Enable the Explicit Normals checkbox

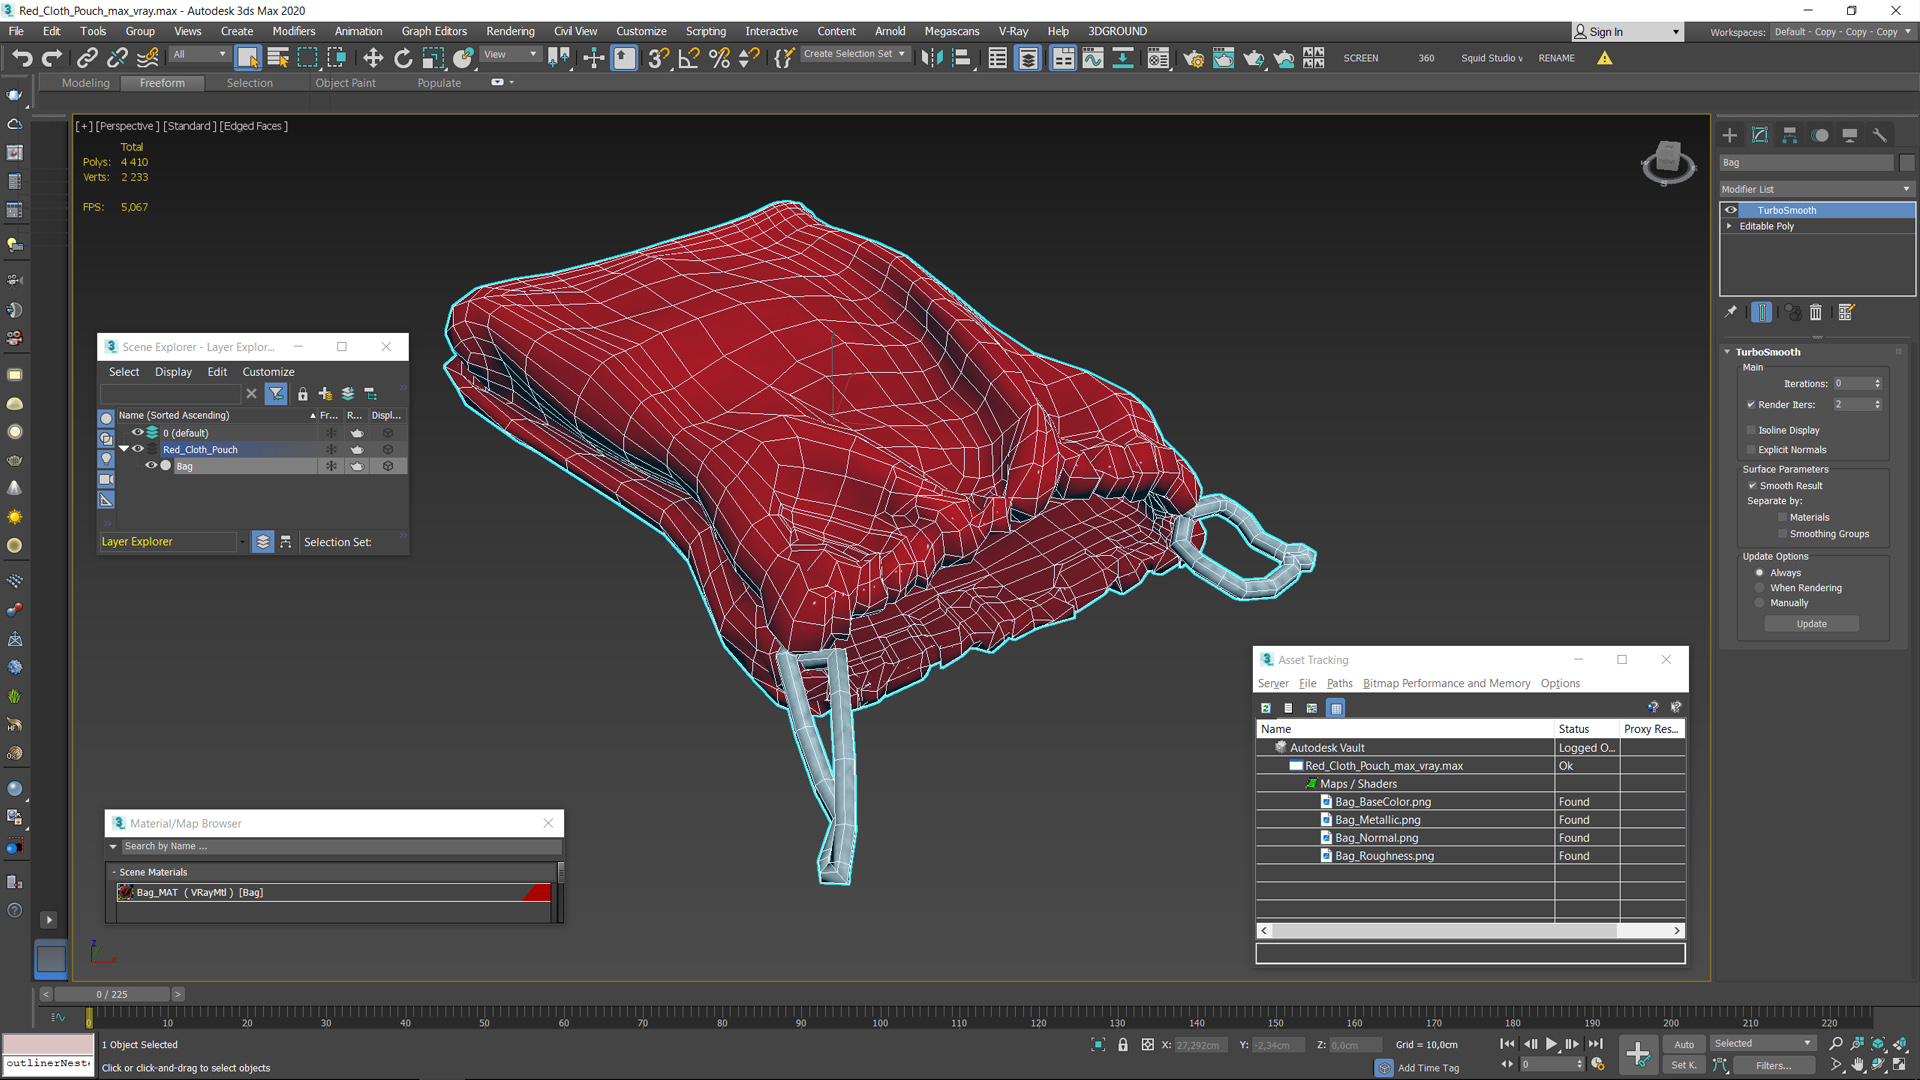point(1751,450)
